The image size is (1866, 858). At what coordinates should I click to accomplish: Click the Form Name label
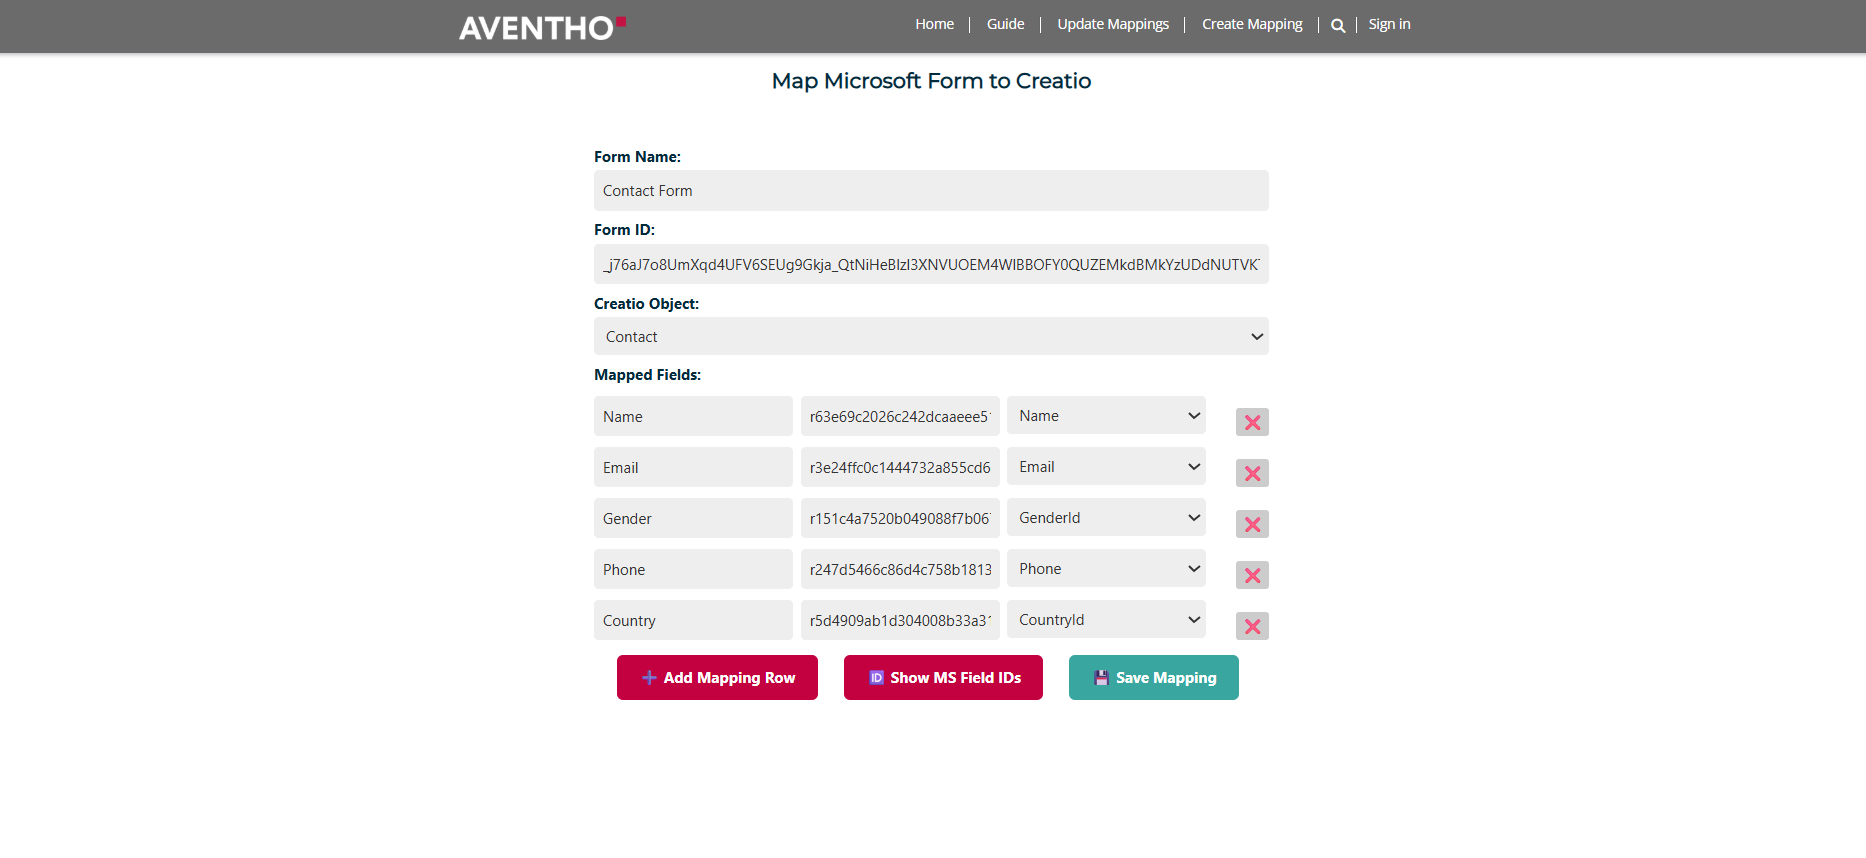click(x=637, y=157)
